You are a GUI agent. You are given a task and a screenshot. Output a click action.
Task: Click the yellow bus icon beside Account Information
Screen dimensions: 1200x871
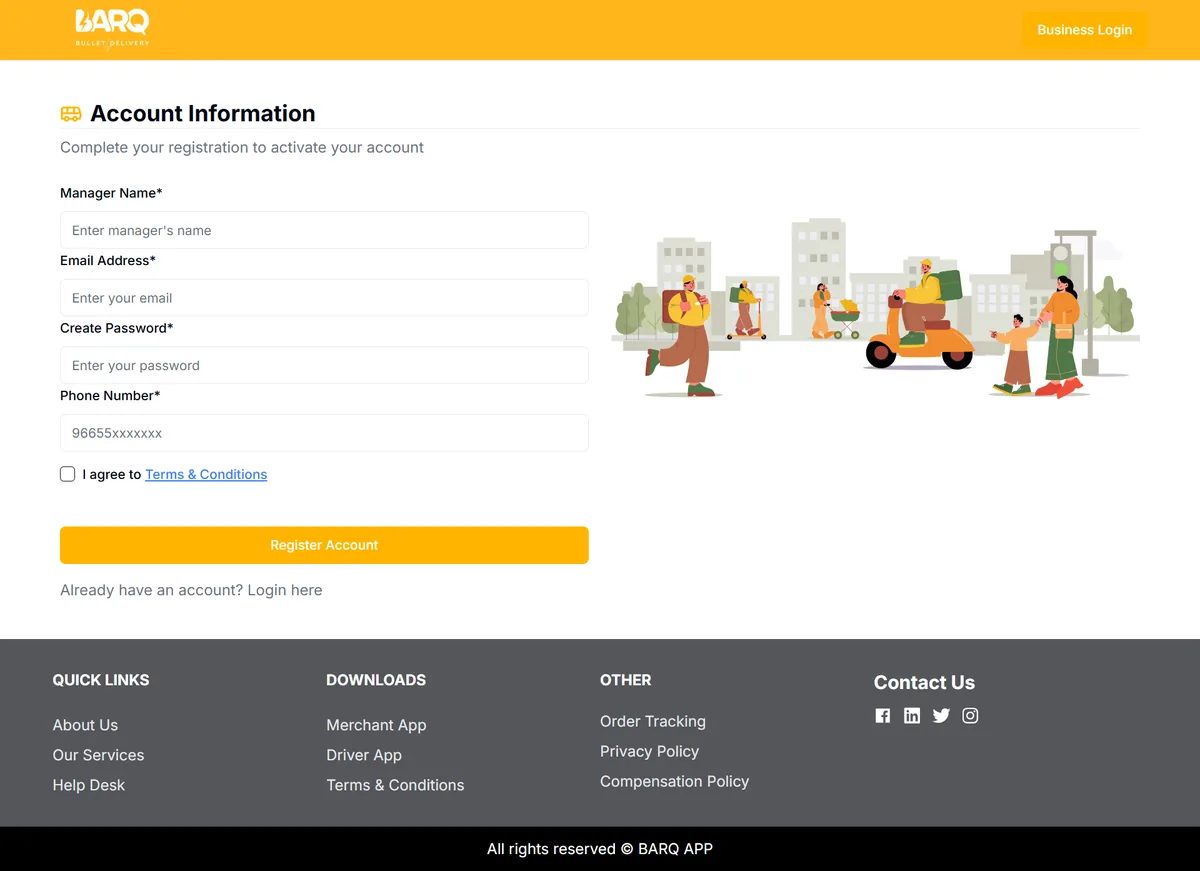point(70,114)
